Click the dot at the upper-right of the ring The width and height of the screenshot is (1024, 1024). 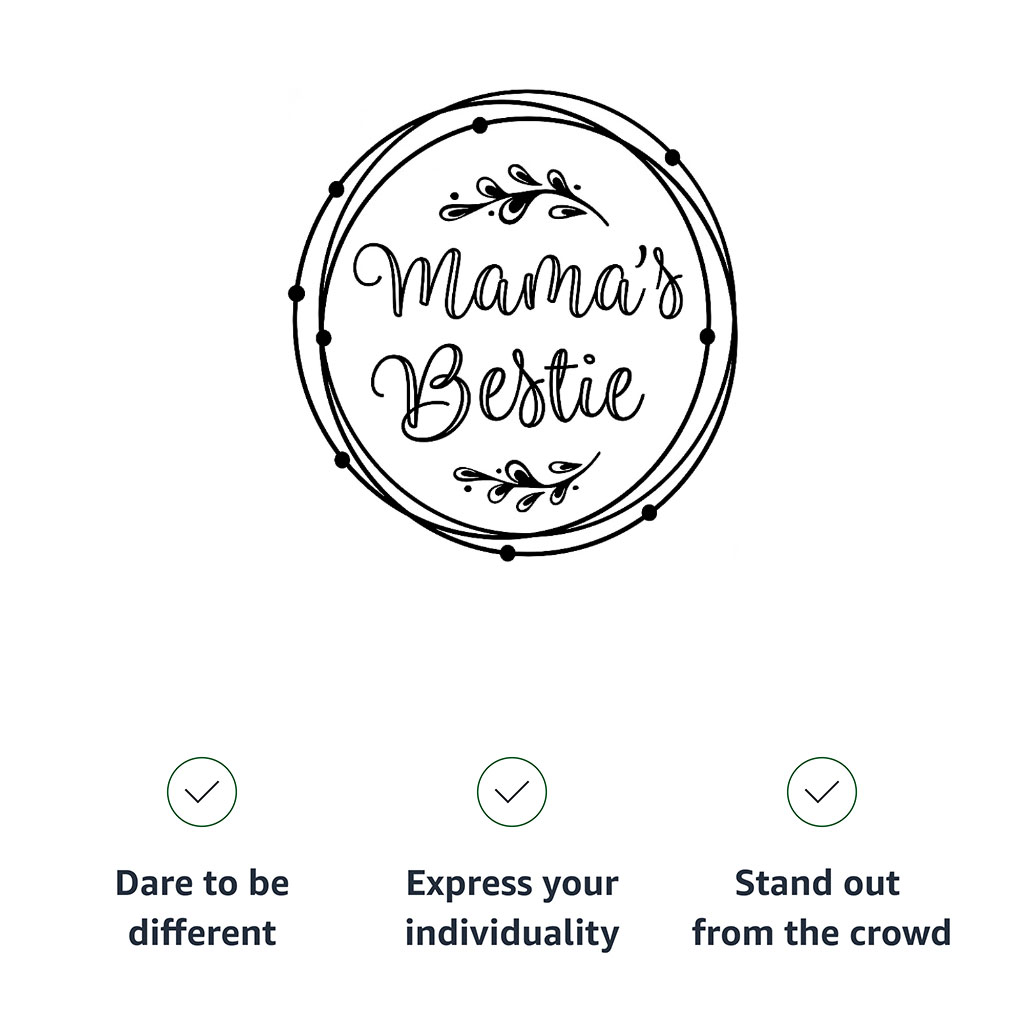point(672,157)
